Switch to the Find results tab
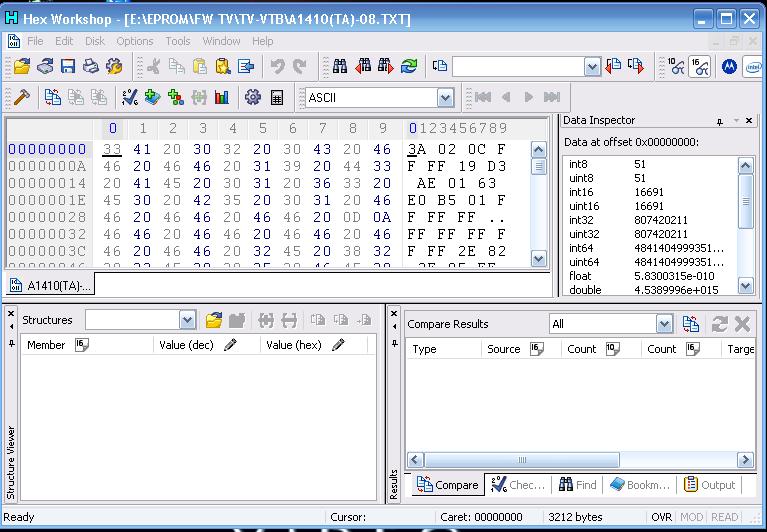 point(578,485)
